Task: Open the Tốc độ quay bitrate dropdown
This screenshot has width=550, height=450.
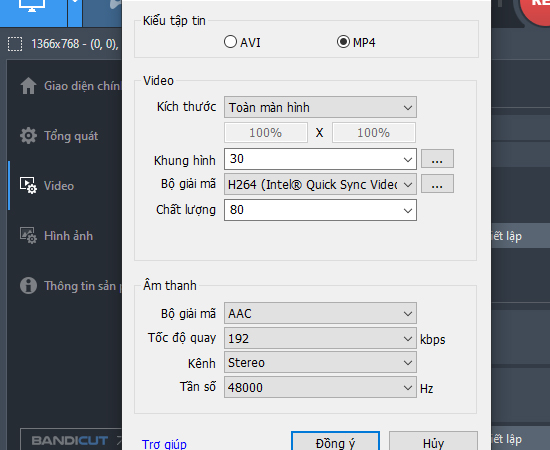Action: click(320, 338)
